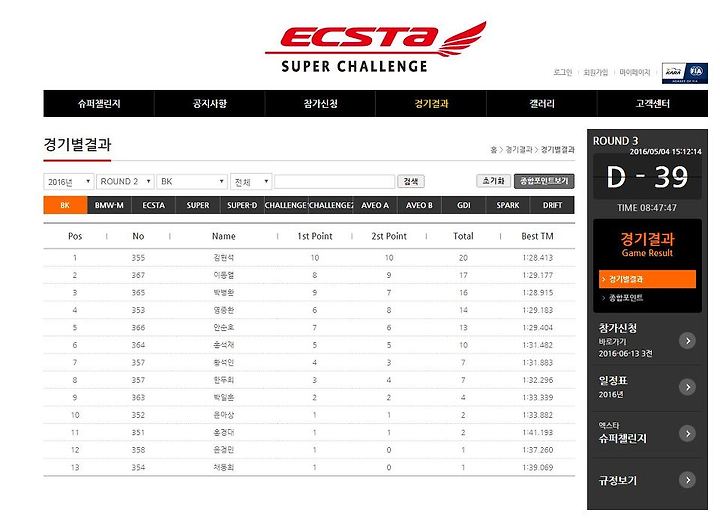The height and width of the screenshot is (528, 720).
Task: Click the KARA FIA badge icon
Action: (x=684, y=73)
